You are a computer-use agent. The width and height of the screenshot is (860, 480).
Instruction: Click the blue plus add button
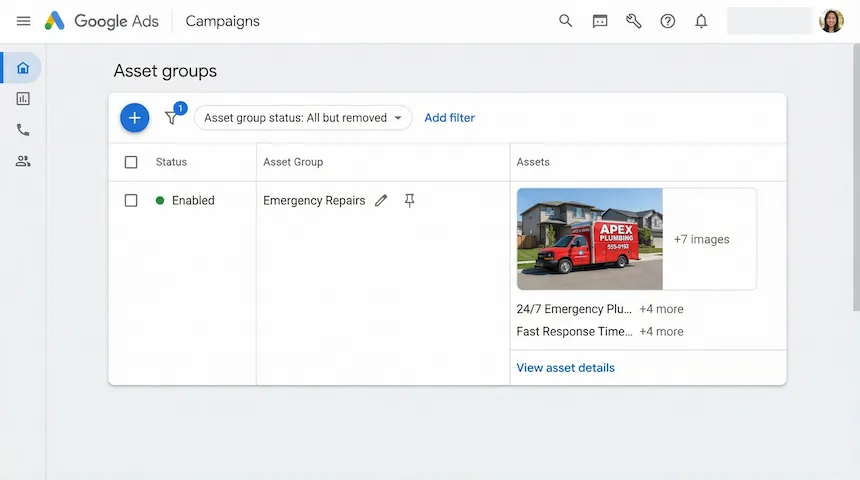tap(135, 118)
